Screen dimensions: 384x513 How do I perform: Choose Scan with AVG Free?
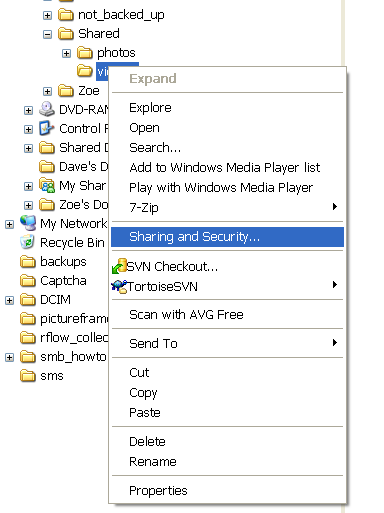(227, 315)
